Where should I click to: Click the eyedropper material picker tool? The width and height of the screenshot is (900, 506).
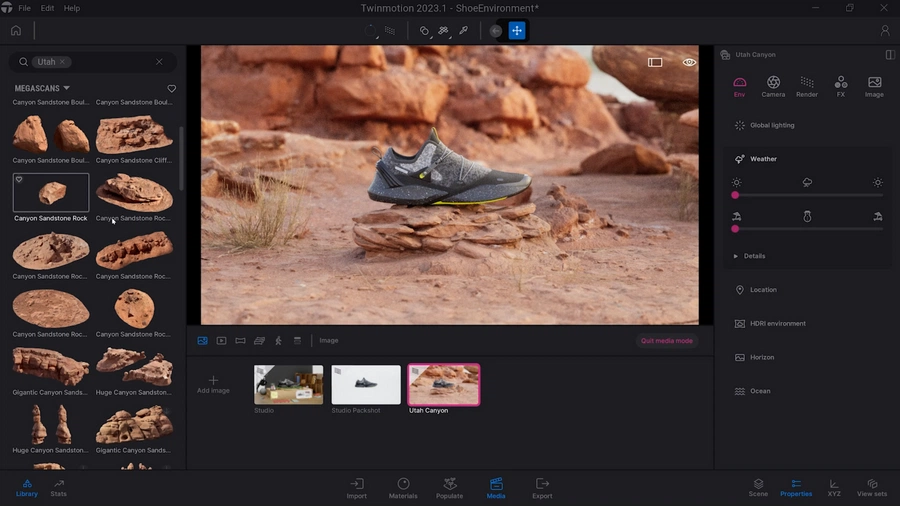(463, 31)
